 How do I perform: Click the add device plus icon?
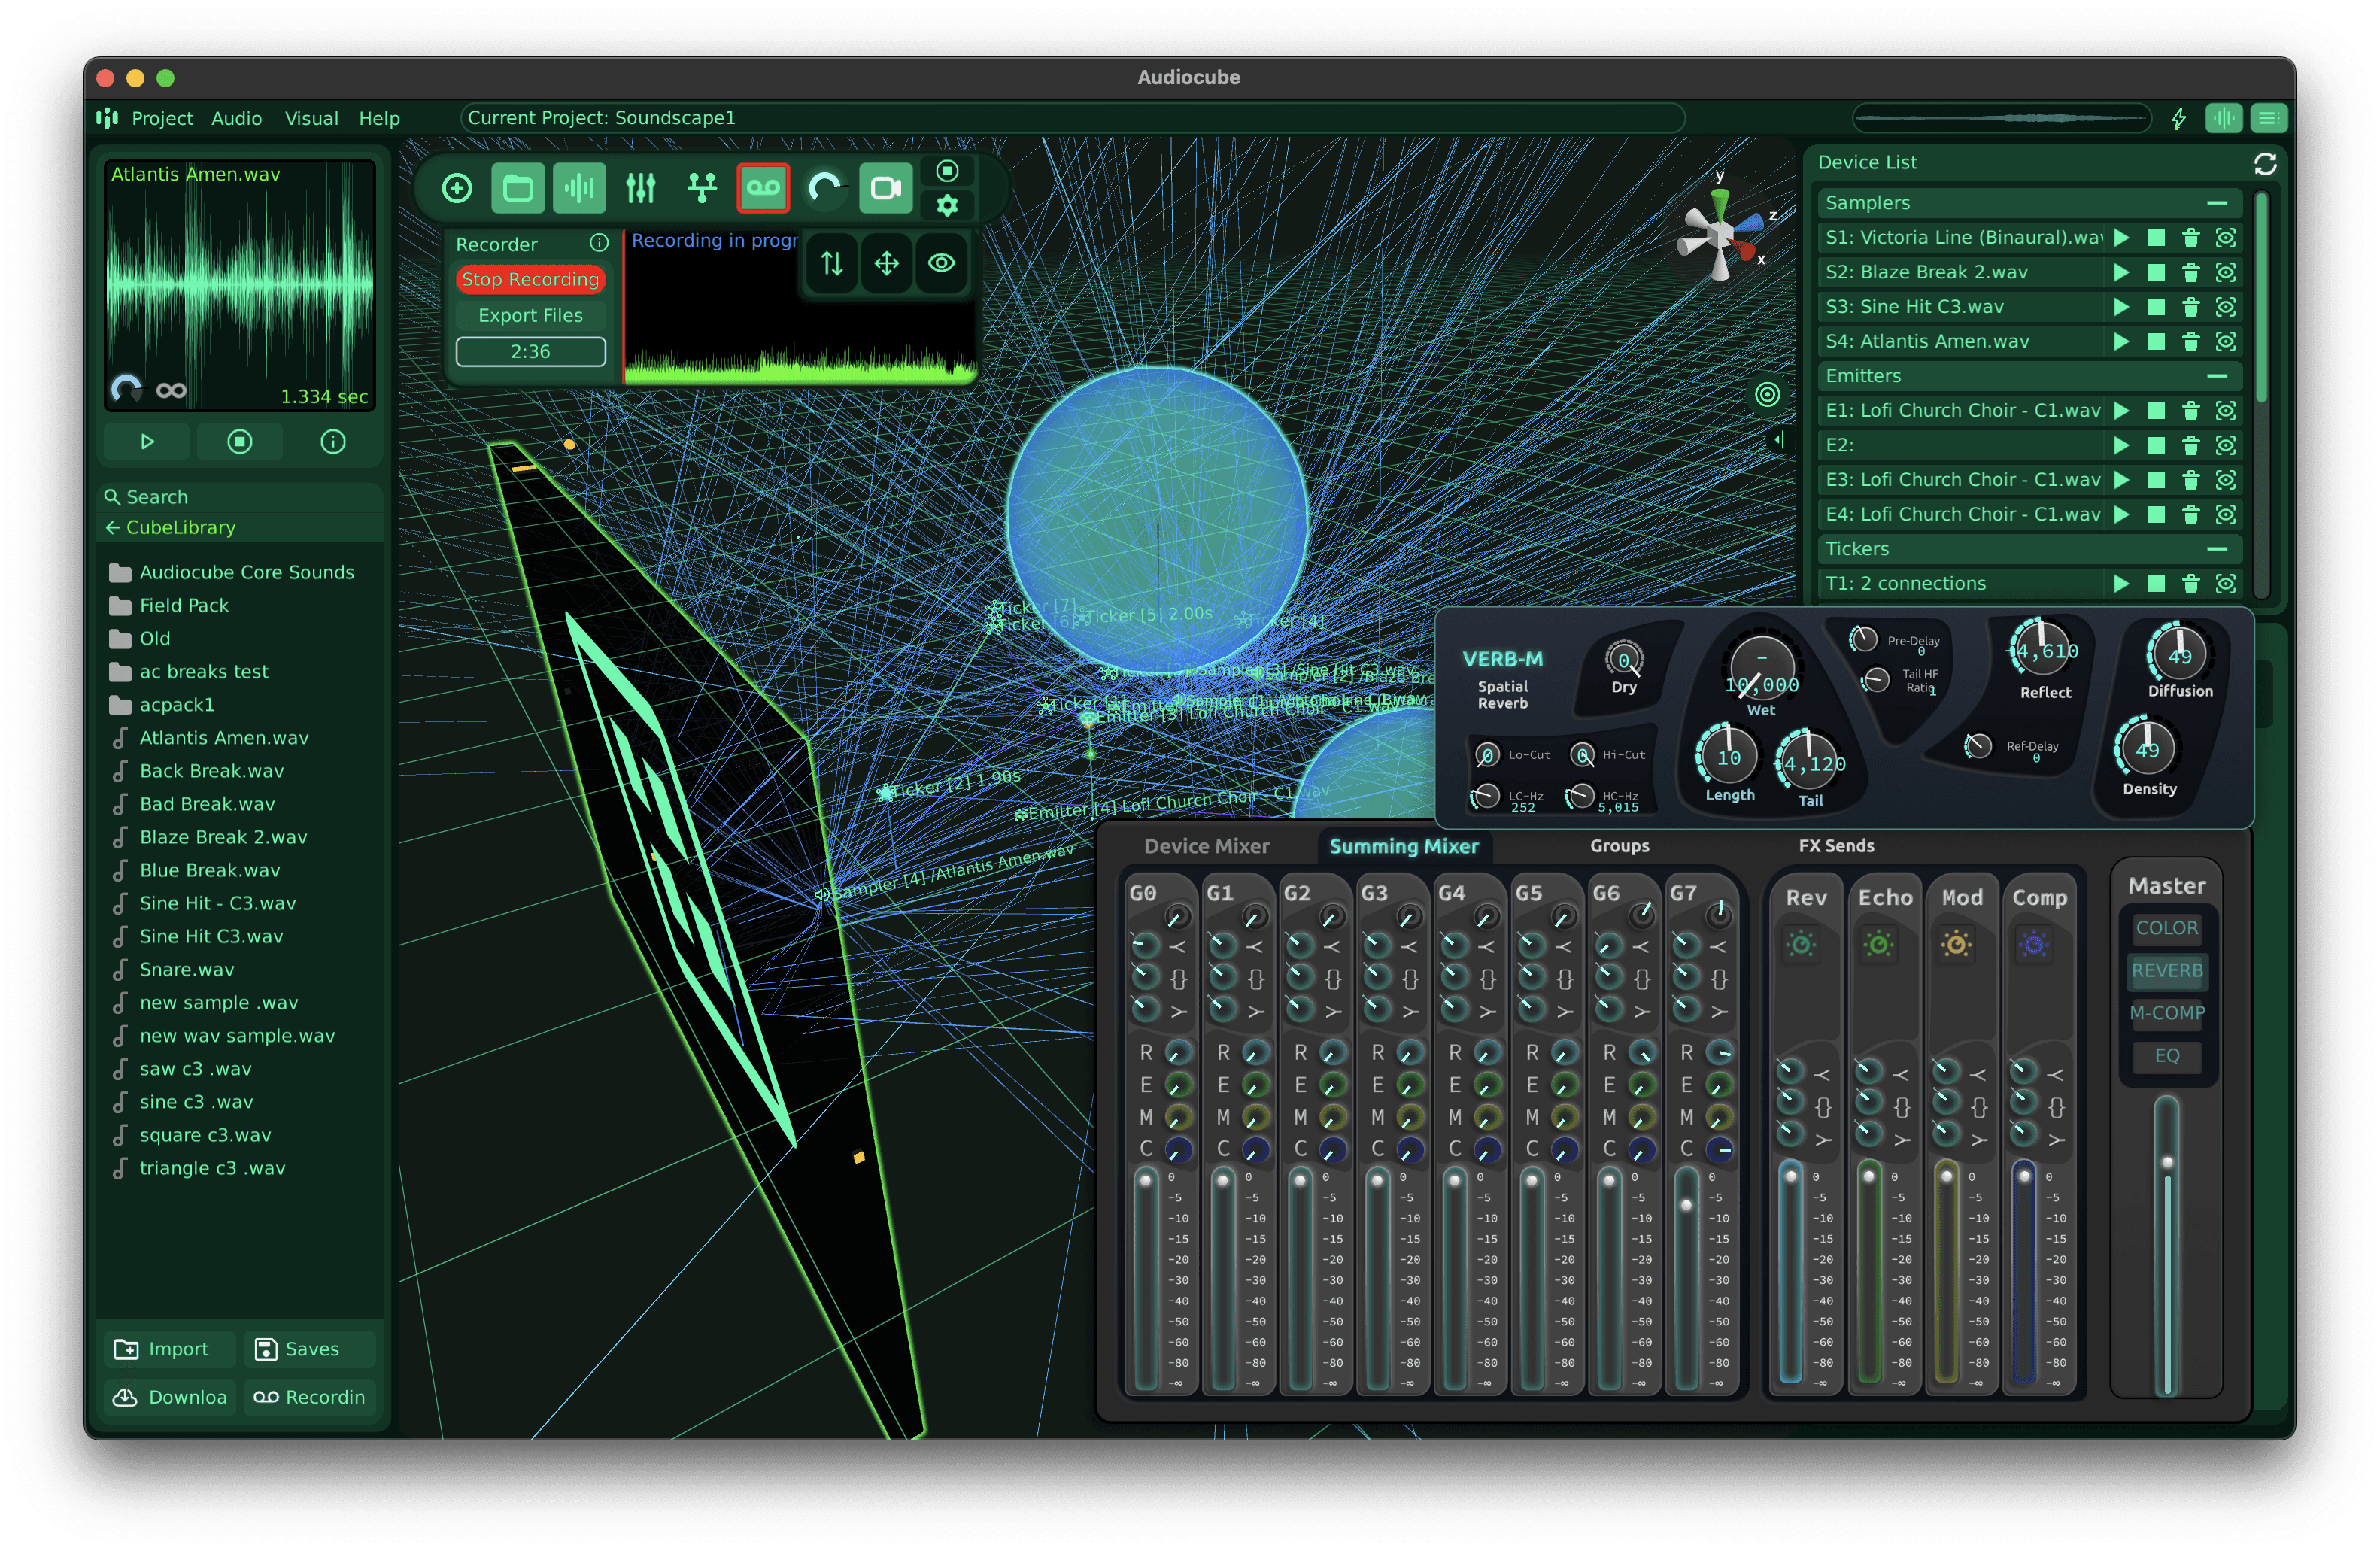tap(457, 188)
